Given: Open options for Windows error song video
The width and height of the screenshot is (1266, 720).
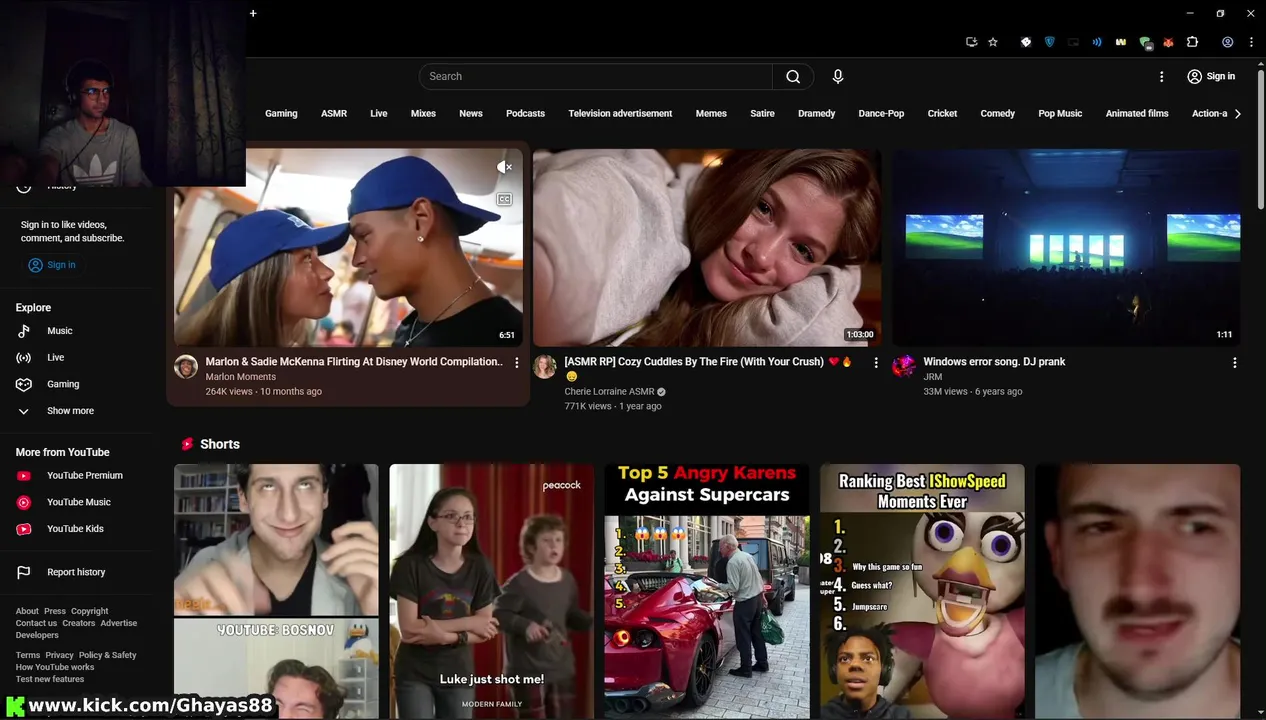Looking at the screenshot, I should (x=1235, y=362).
